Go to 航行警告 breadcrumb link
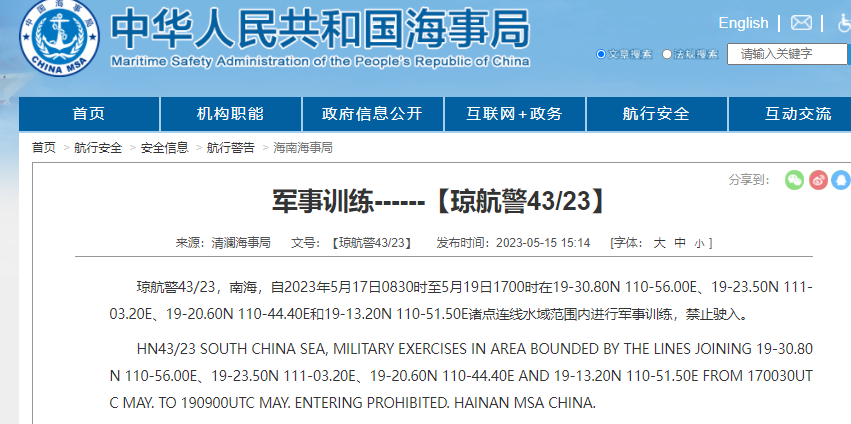 (x=230, y=148)
